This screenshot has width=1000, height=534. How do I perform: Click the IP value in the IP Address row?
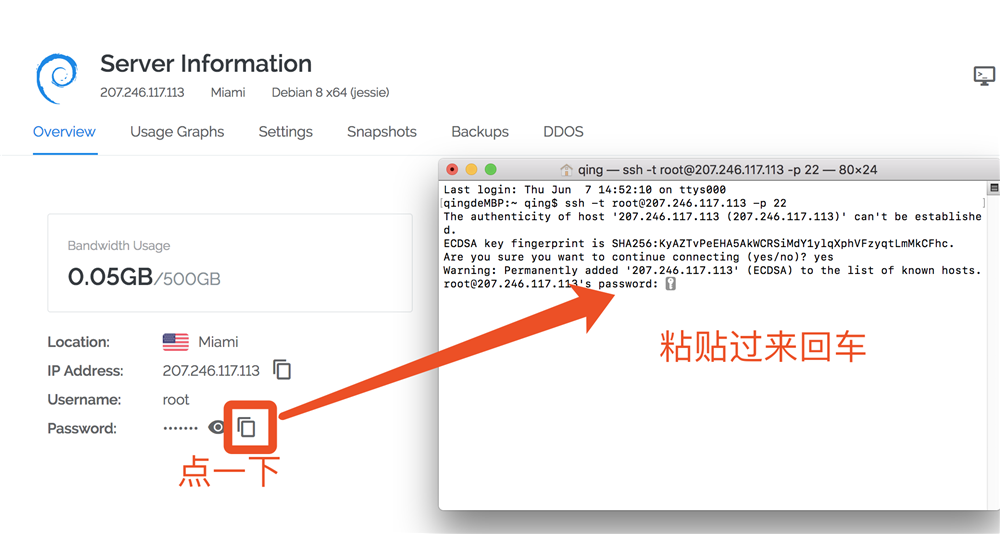211,371
